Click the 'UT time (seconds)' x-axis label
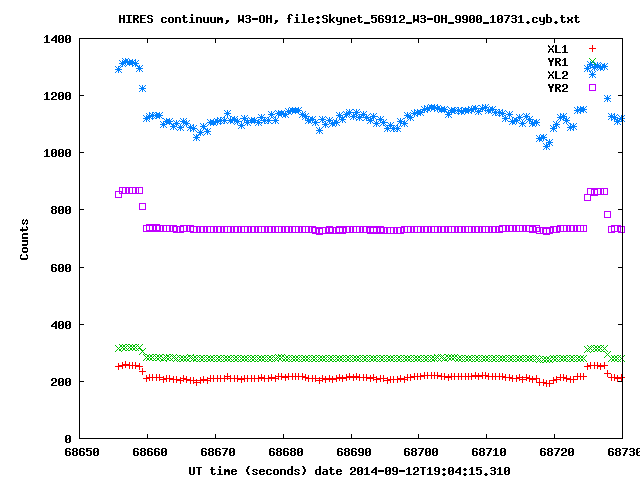Viewport: 640px width, 480px height. tap(247, 471)
